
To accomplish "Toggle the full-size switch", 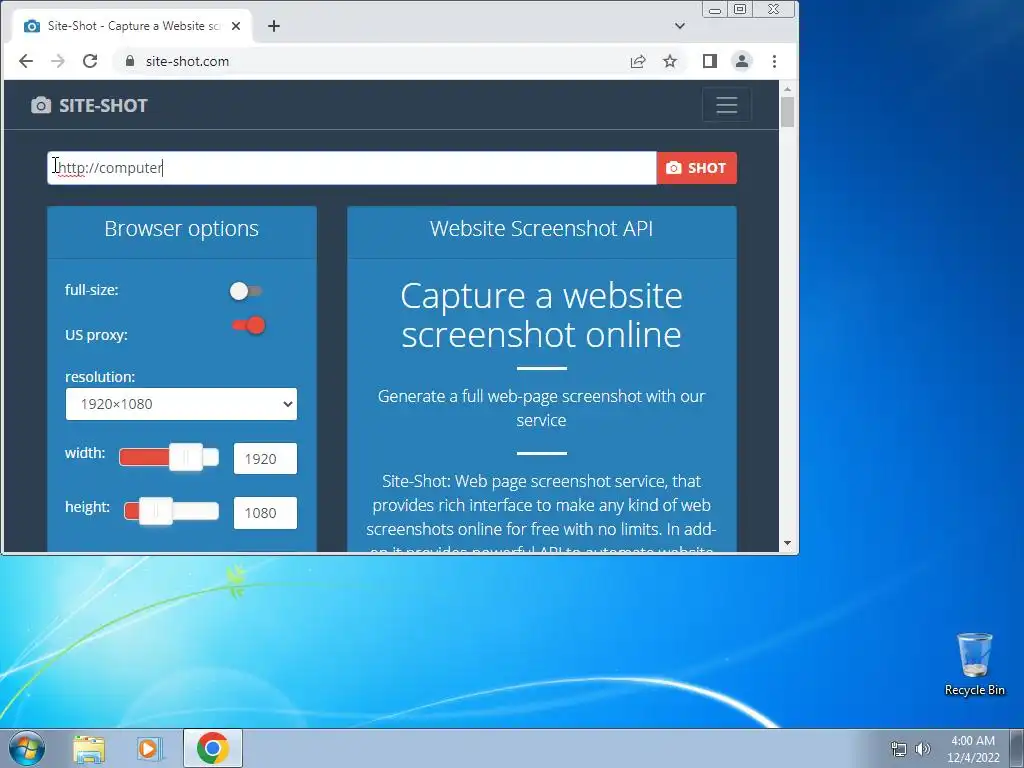I will click(x=246, y=291).
